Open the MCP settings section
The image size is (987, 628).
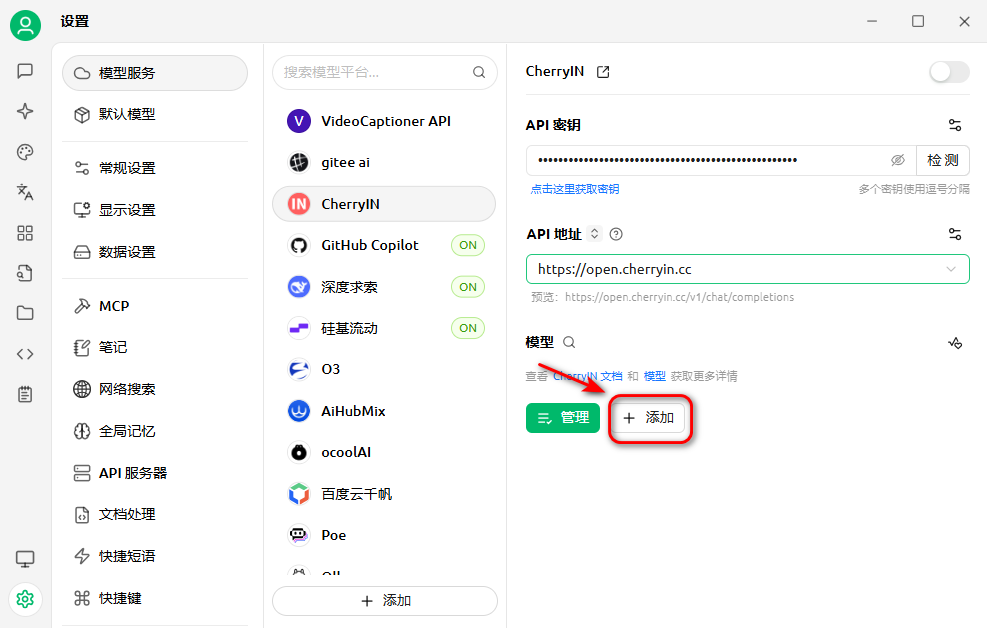pyautogui.click(x=155, y=306)
